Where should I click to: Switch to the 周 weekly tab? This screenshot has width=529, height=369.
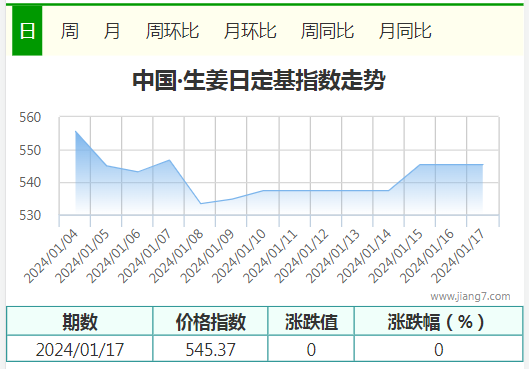[69, 31]
